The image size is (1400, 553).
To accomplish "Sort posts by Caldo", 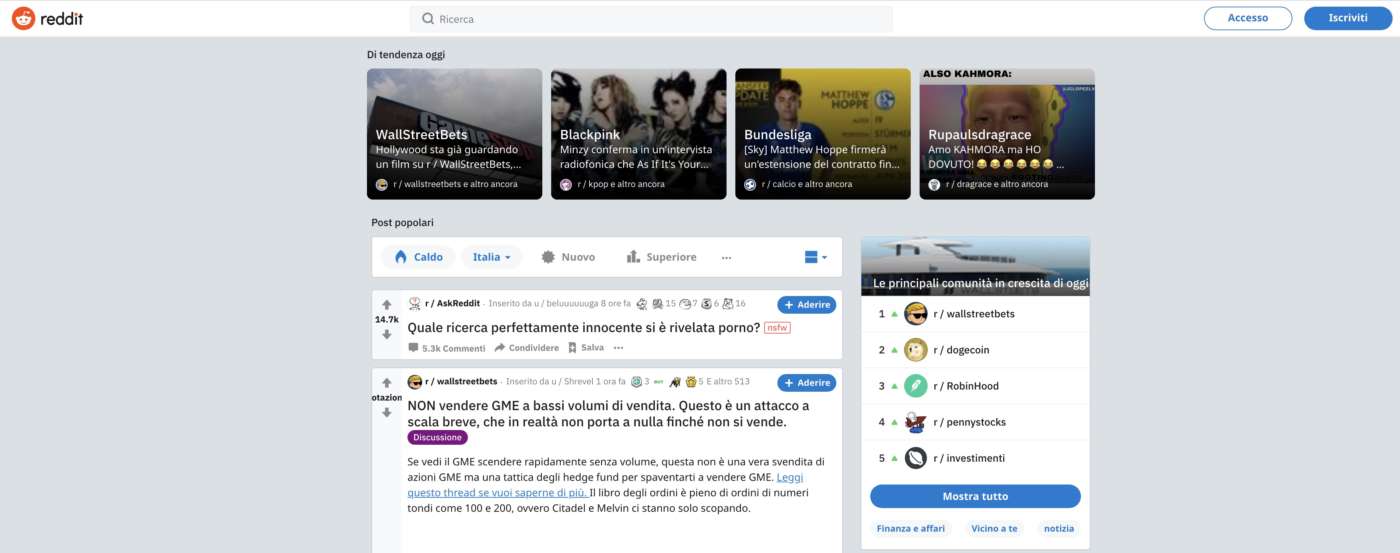I will [418, 257].
